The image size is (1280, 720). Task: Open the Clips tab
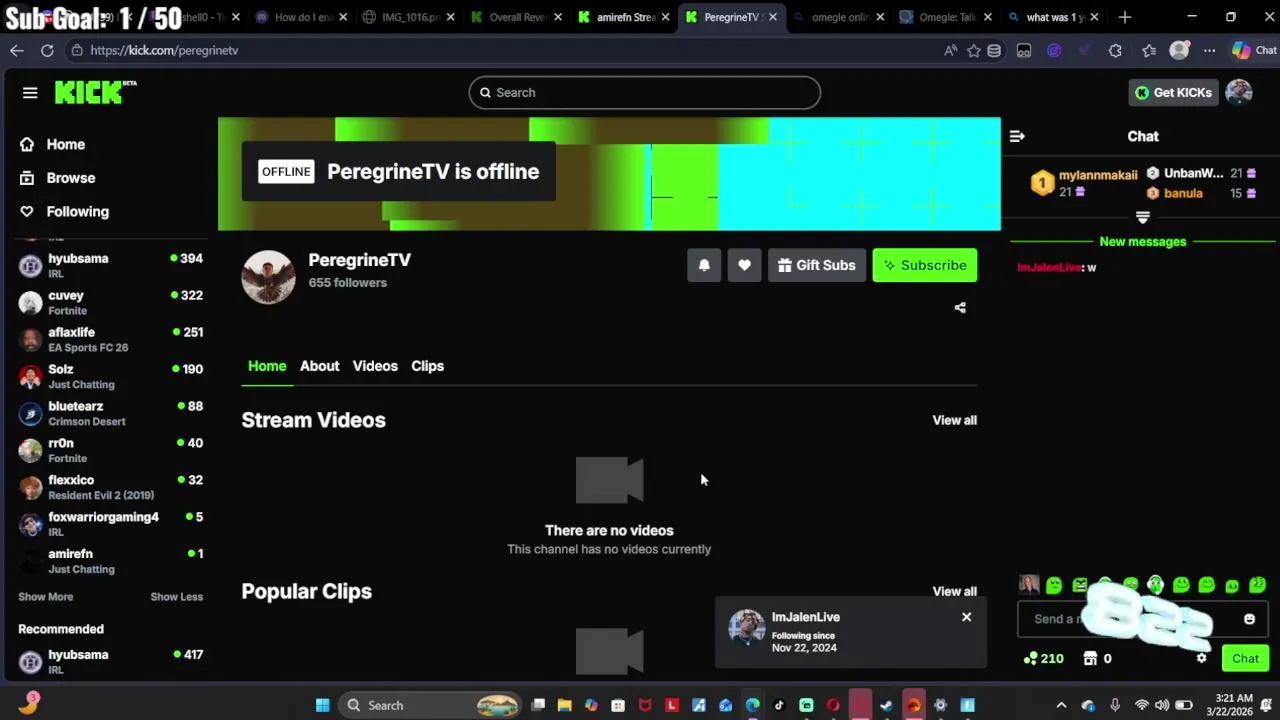427,366
